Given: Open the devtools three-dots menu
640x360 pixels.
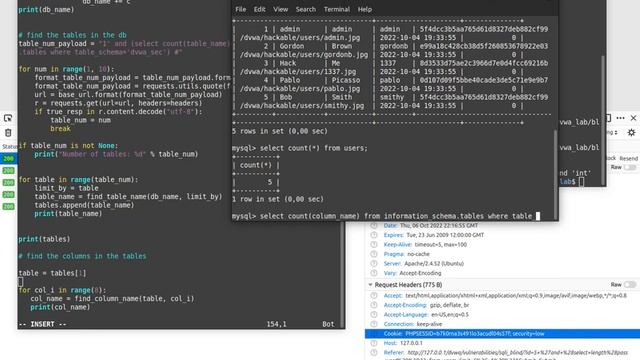Looking at the screenshot, I should point(620,118).
